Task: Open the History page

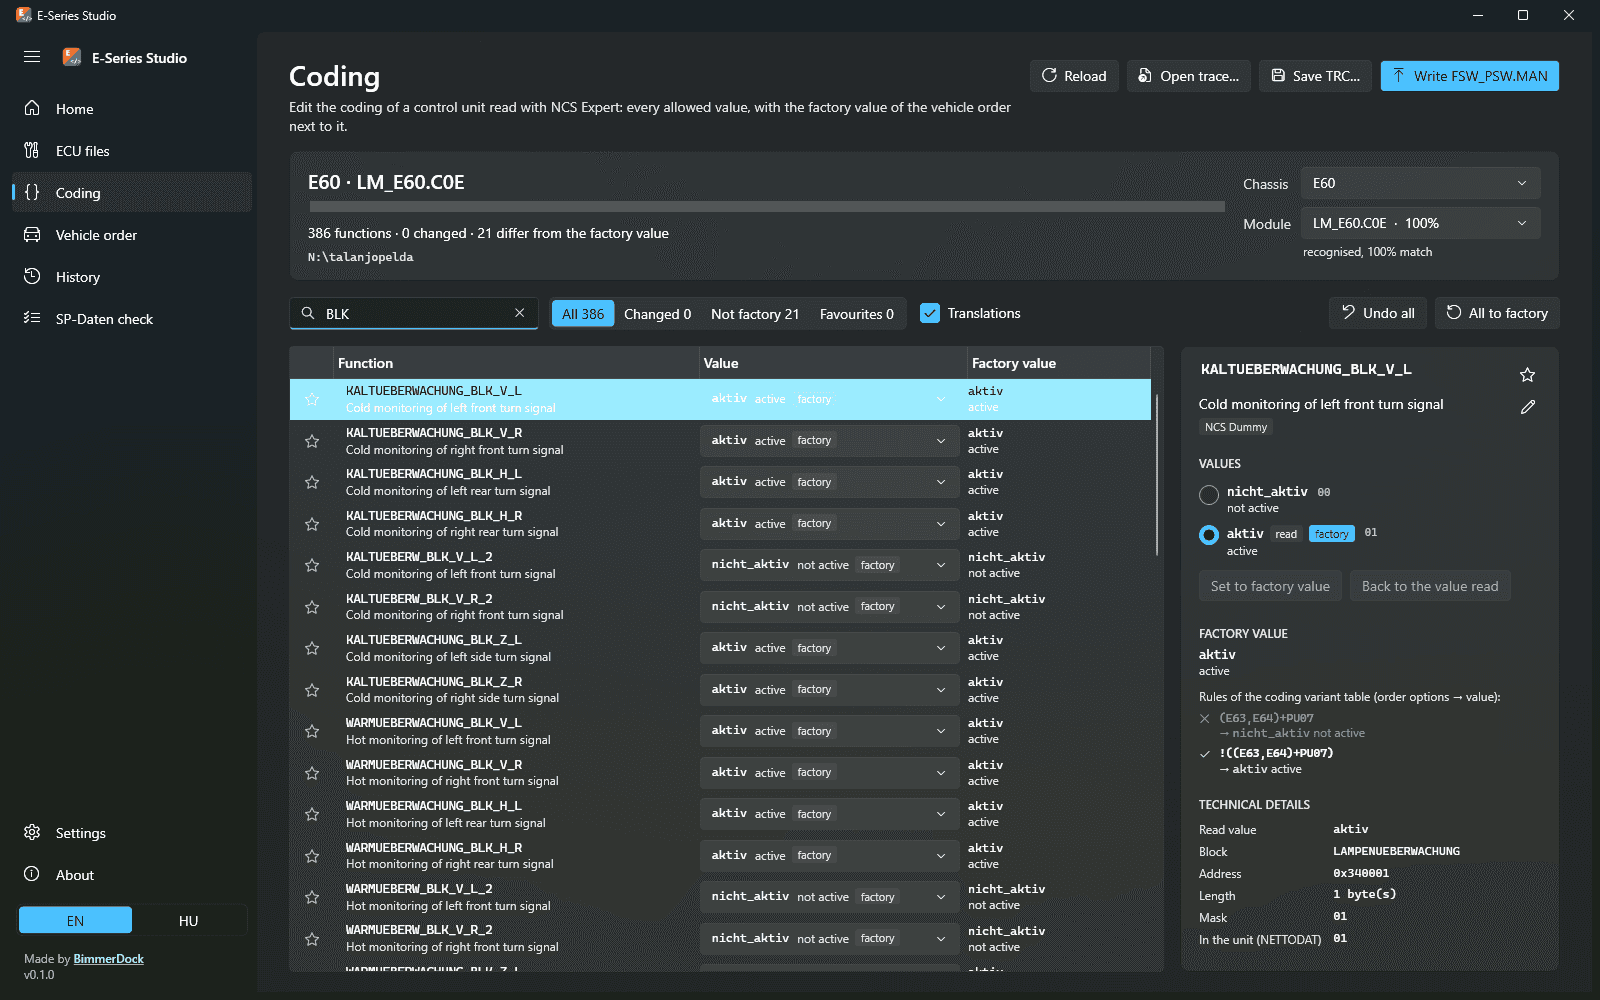Action: pos(132,277)
